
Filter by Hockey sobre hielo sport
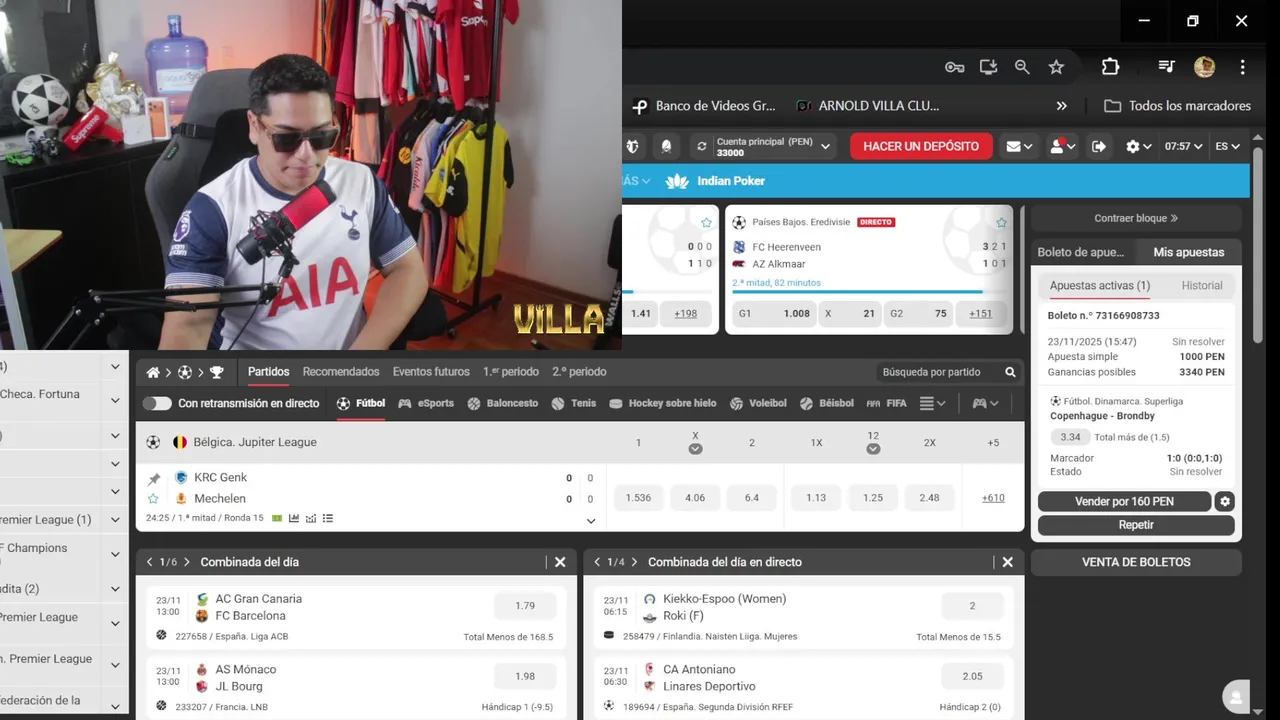coord(662,404)
